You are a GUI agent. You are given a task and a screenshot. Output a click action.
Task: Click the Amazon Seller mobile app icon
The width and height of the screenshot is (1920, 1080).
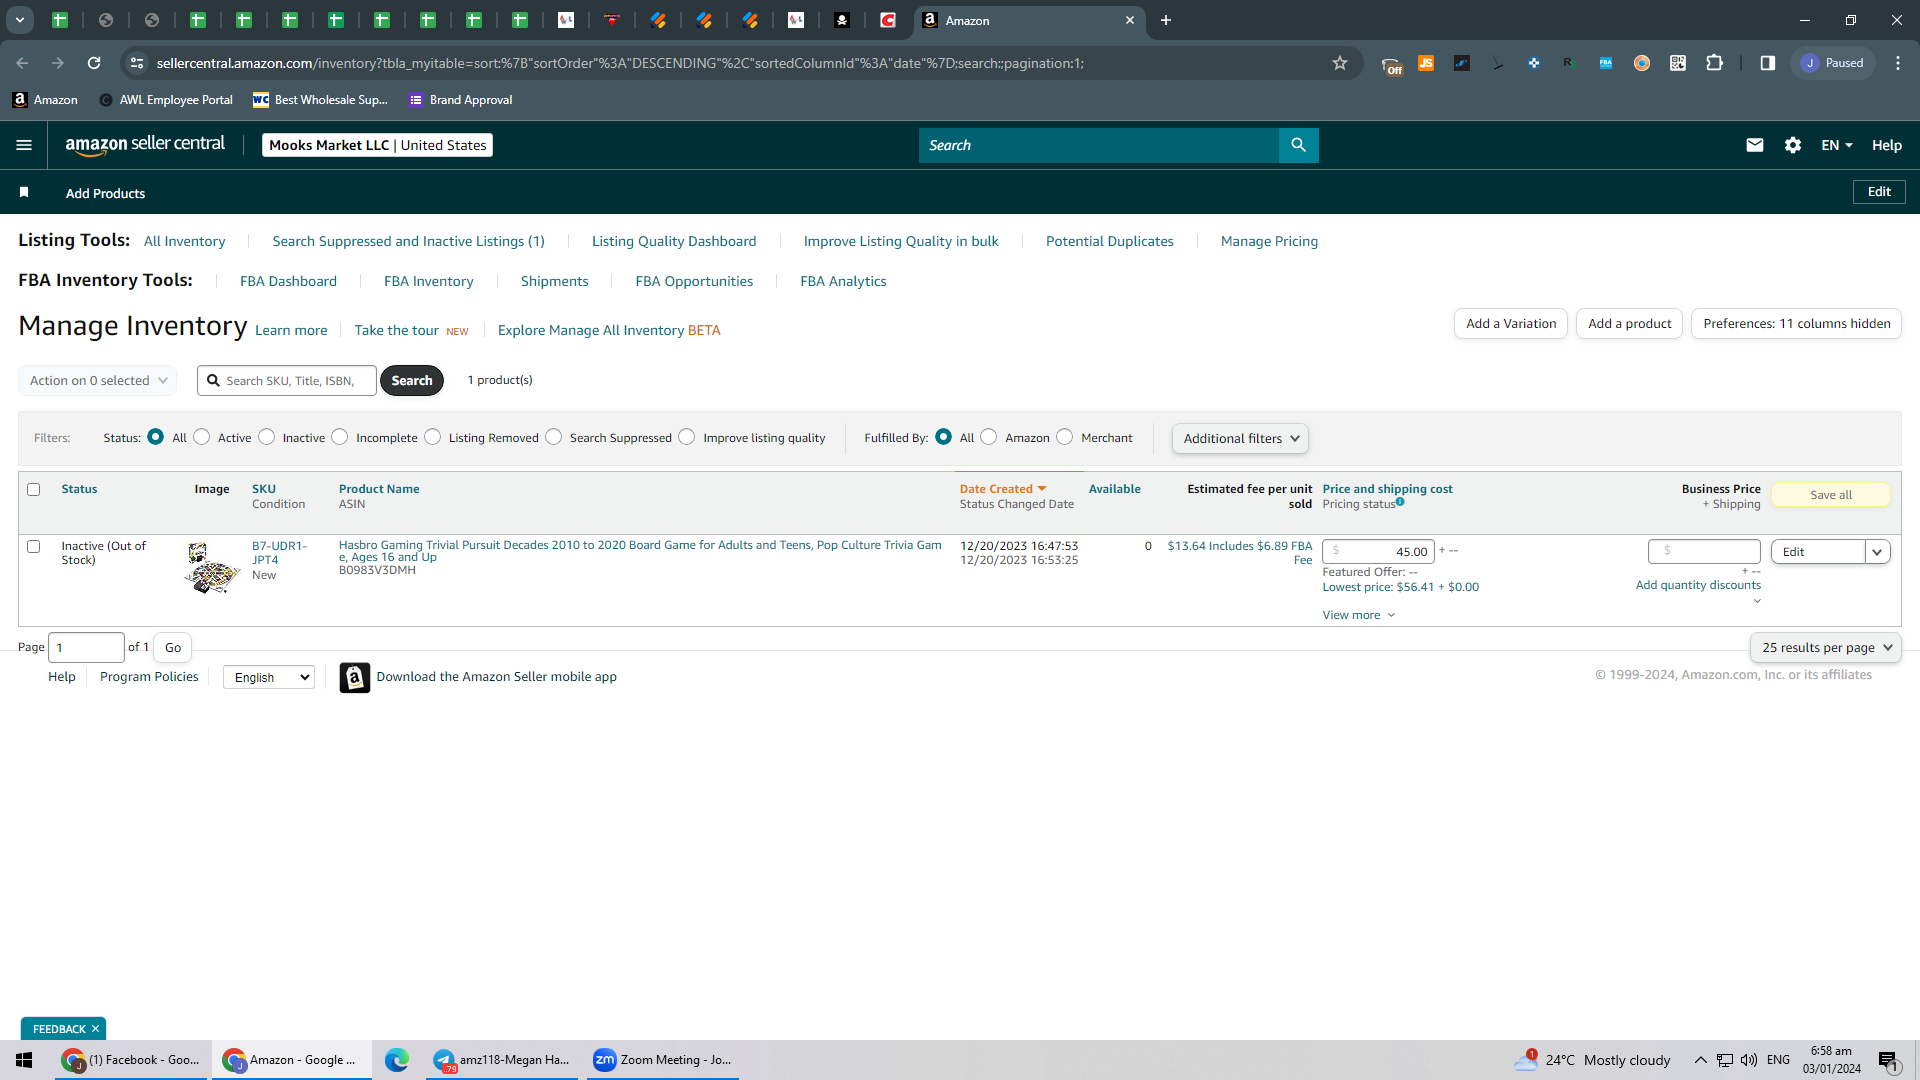354,677
